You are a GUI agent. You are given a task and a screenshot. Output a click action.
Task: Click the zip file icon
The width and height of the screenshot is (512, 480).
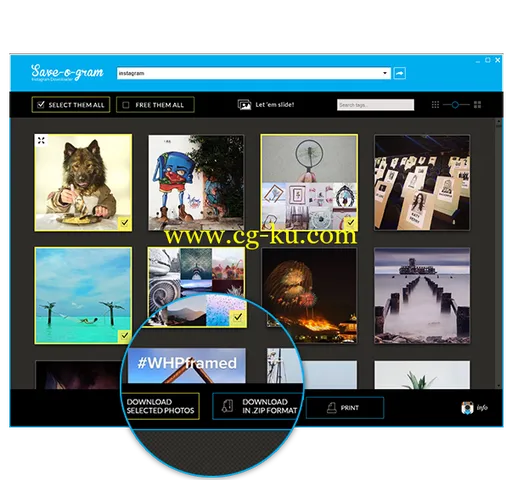[x=228, y=406]
